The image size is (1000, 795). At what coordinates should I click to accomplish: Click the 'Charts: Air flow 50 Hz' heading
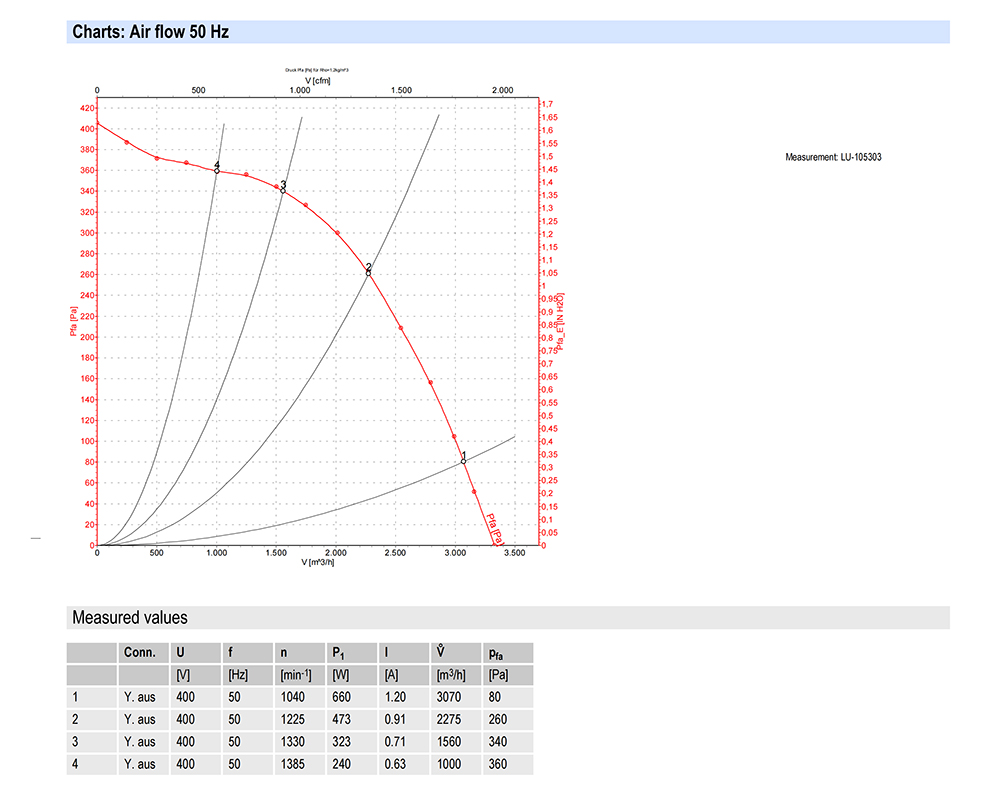tap(151, 32)
